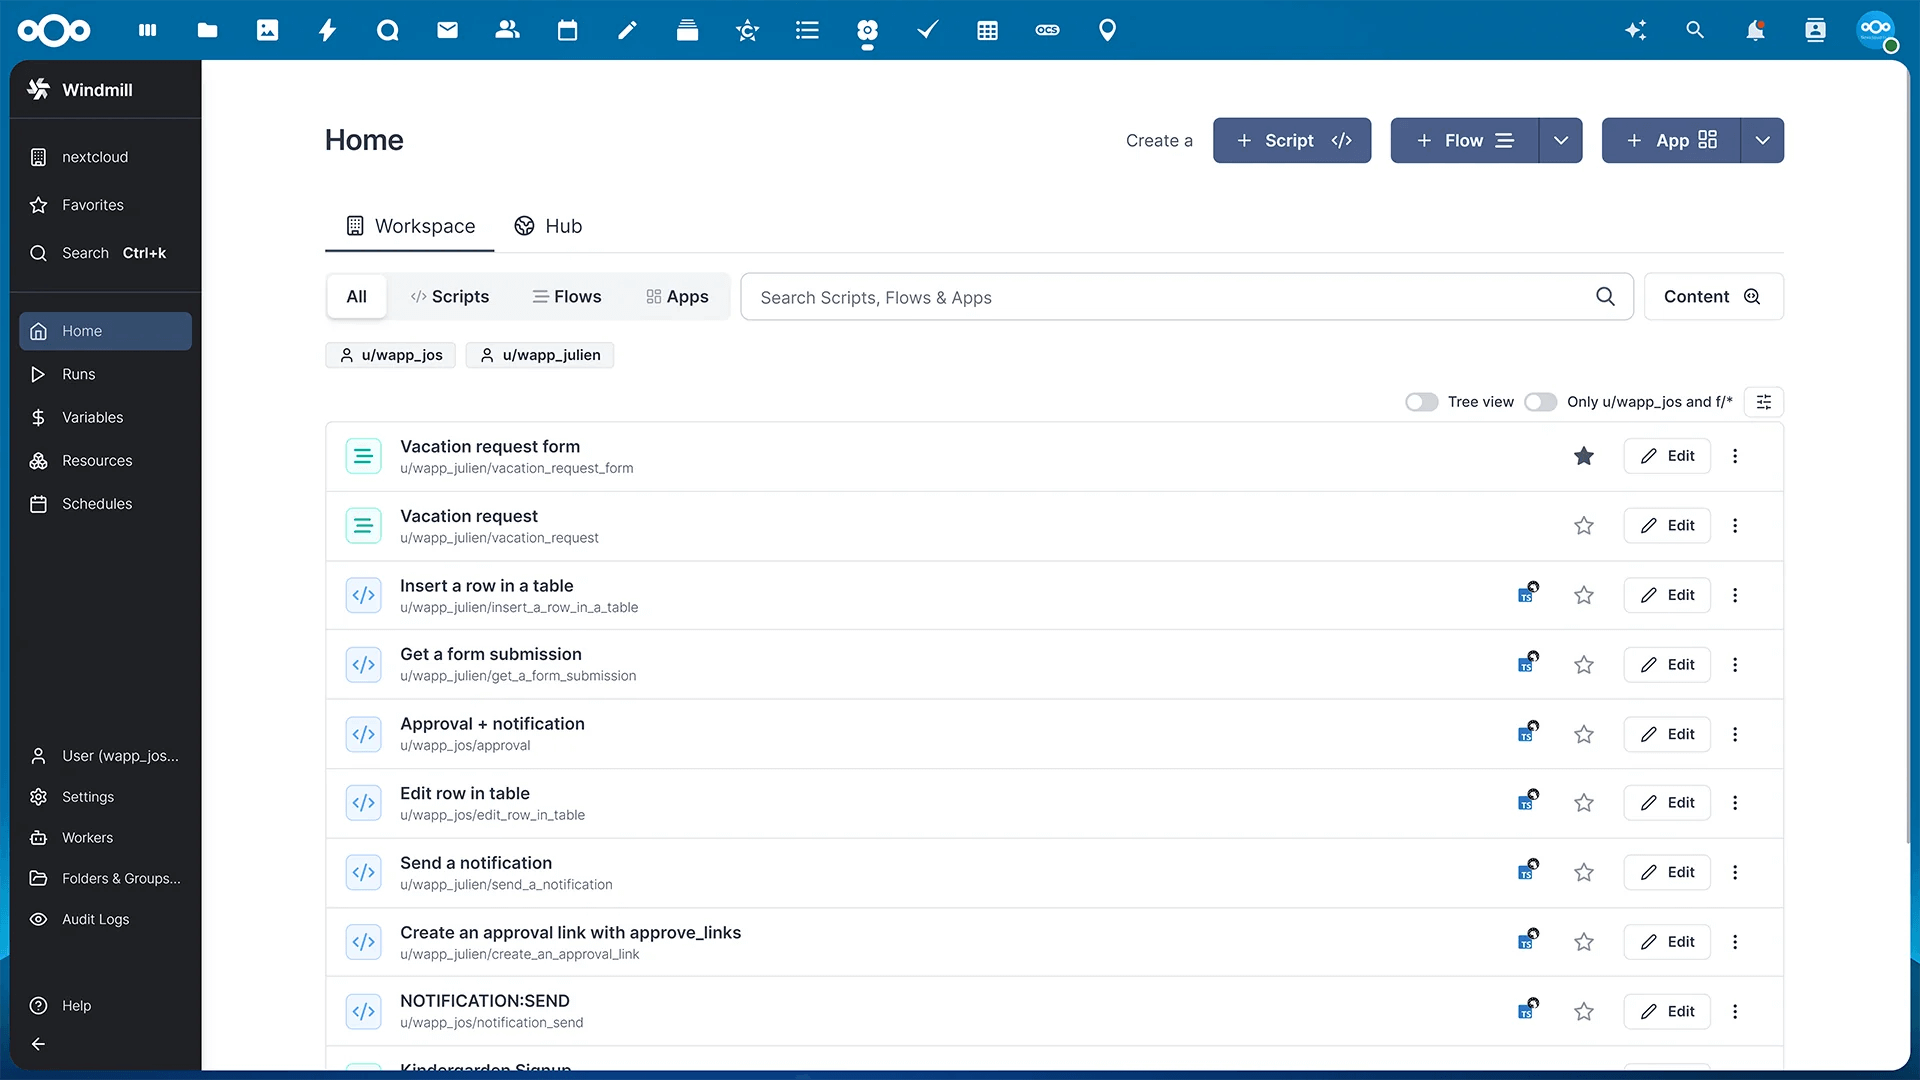Click the Search Scripts, Flows & Apps field
This screenshot has width=1920, height=1080.
[x=1100, y=297]
